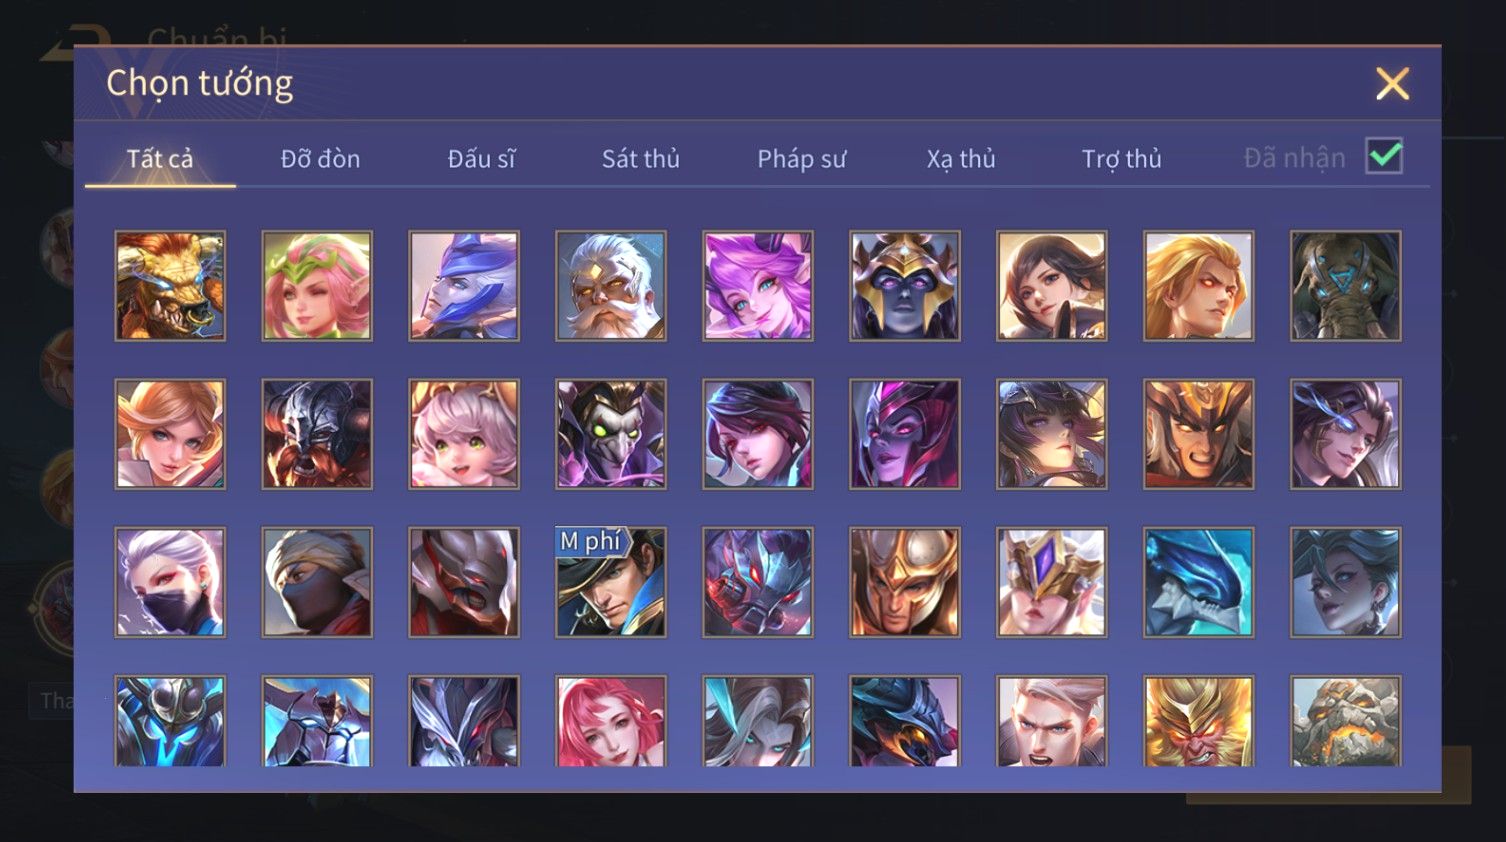Select the 'Đấu sĩ' tab
Viewport: 1506px width, 842px height.
(x=481, y=158)
